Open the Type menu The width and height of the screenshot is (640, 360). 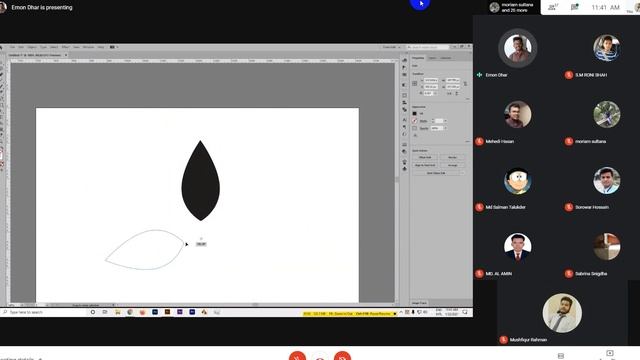pos(43,47)
